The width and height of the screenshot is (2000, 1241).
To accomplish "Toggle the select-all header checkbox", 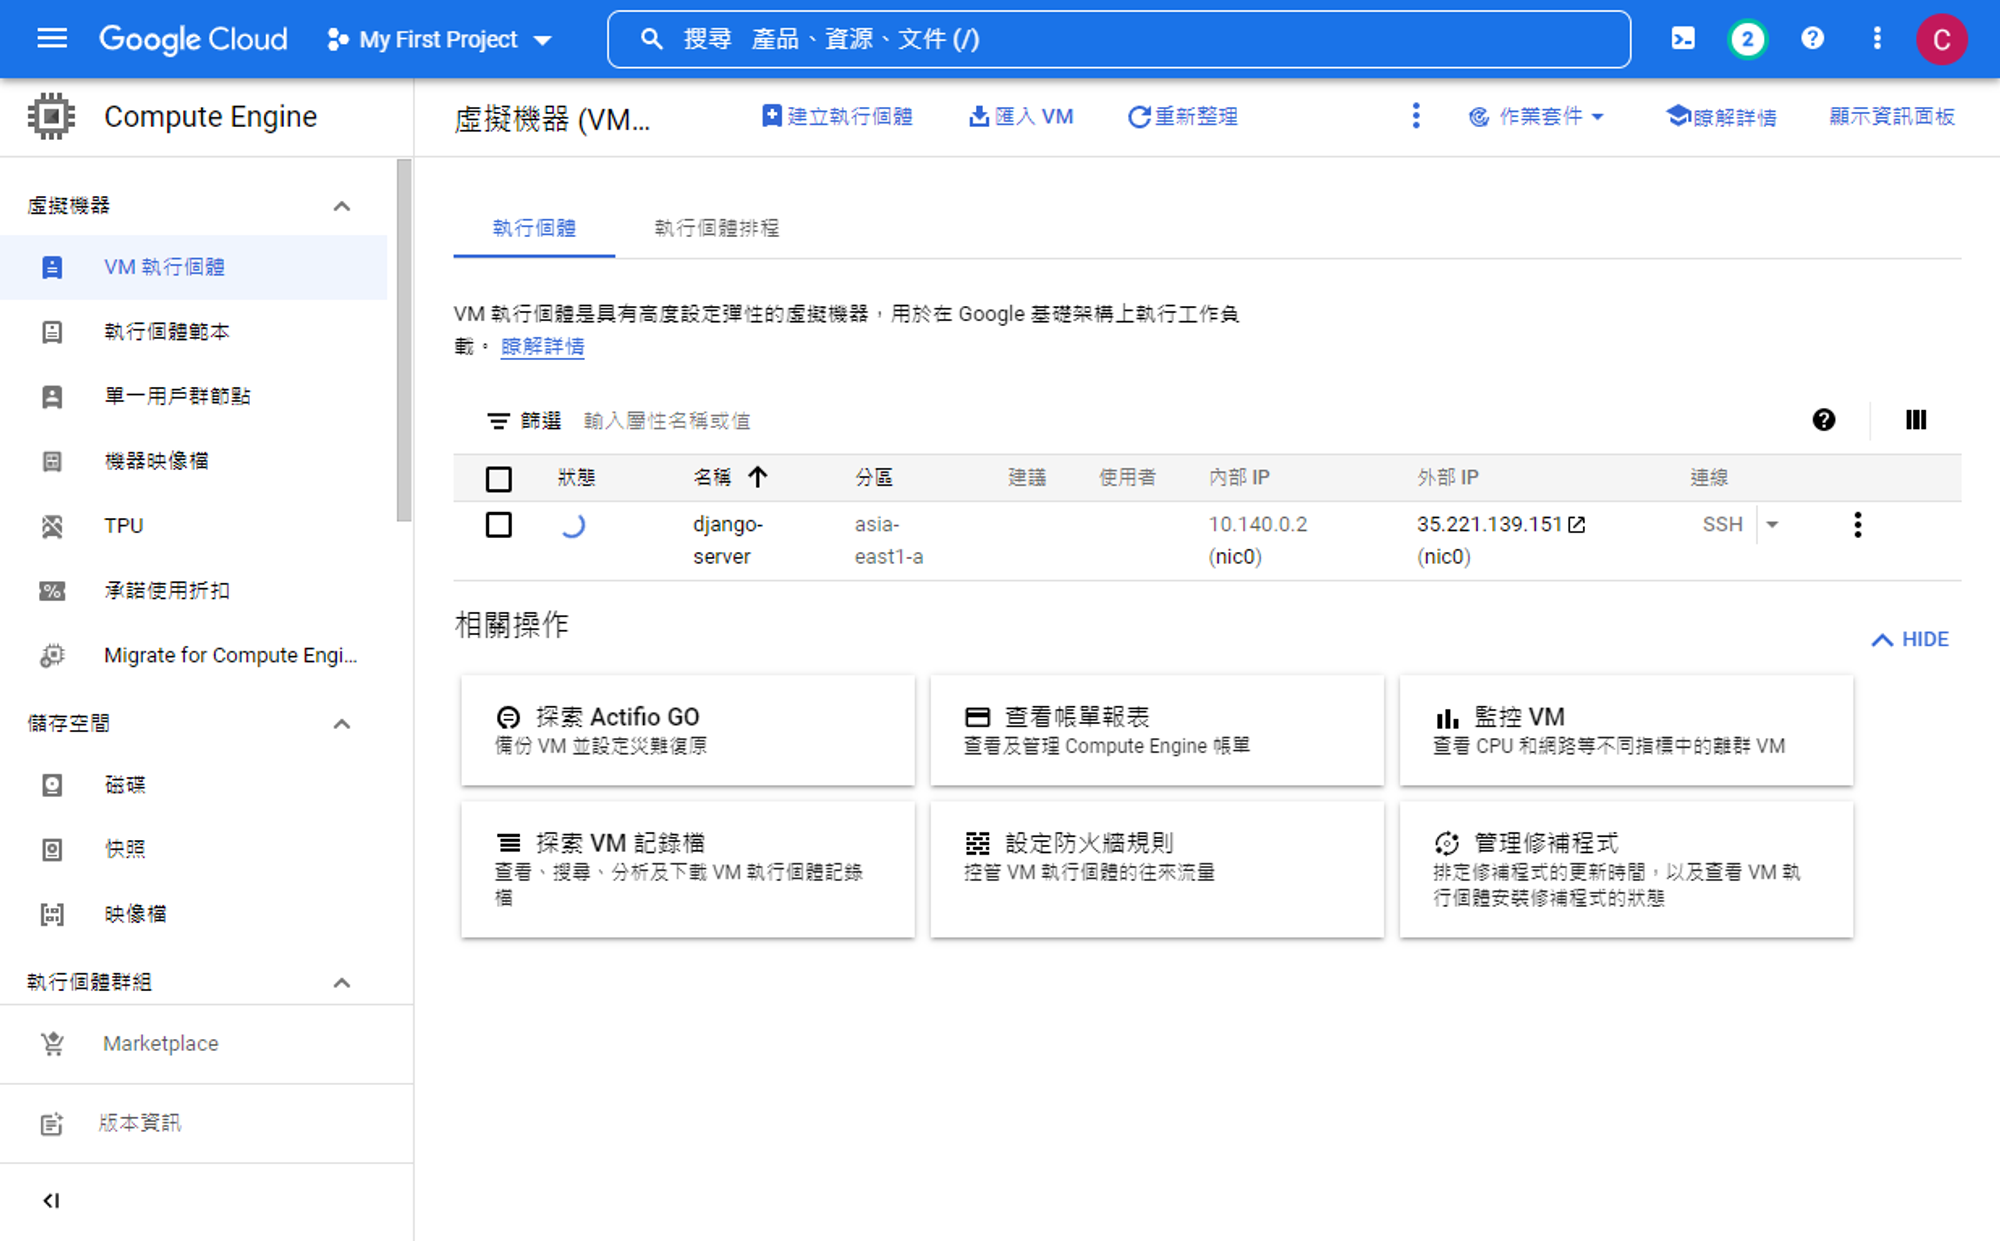I will [499, 478].
